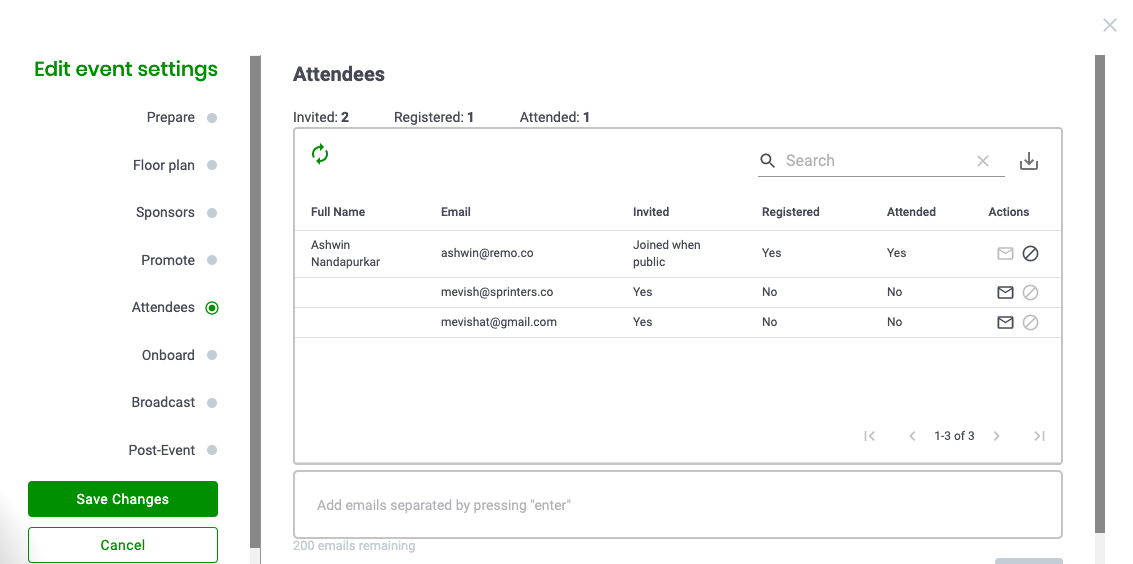Send email invite to mevish@sprinters.co
The image size is (1133, 564).
click(x=1005, y=293)
